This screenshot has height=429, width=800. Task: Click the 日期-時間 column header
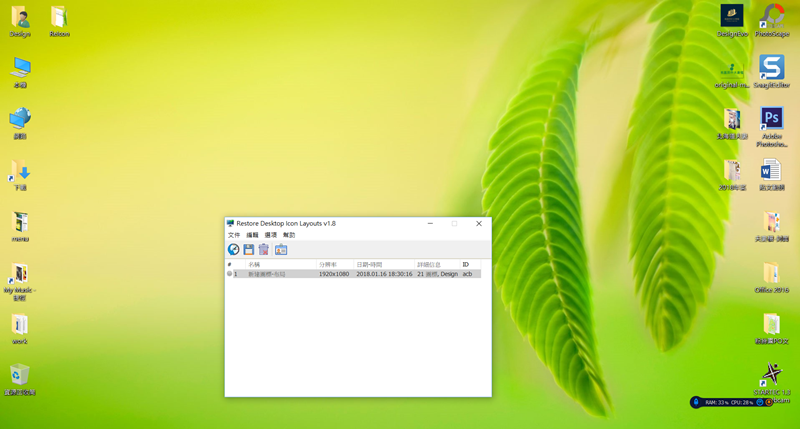(x=384, y=264)
